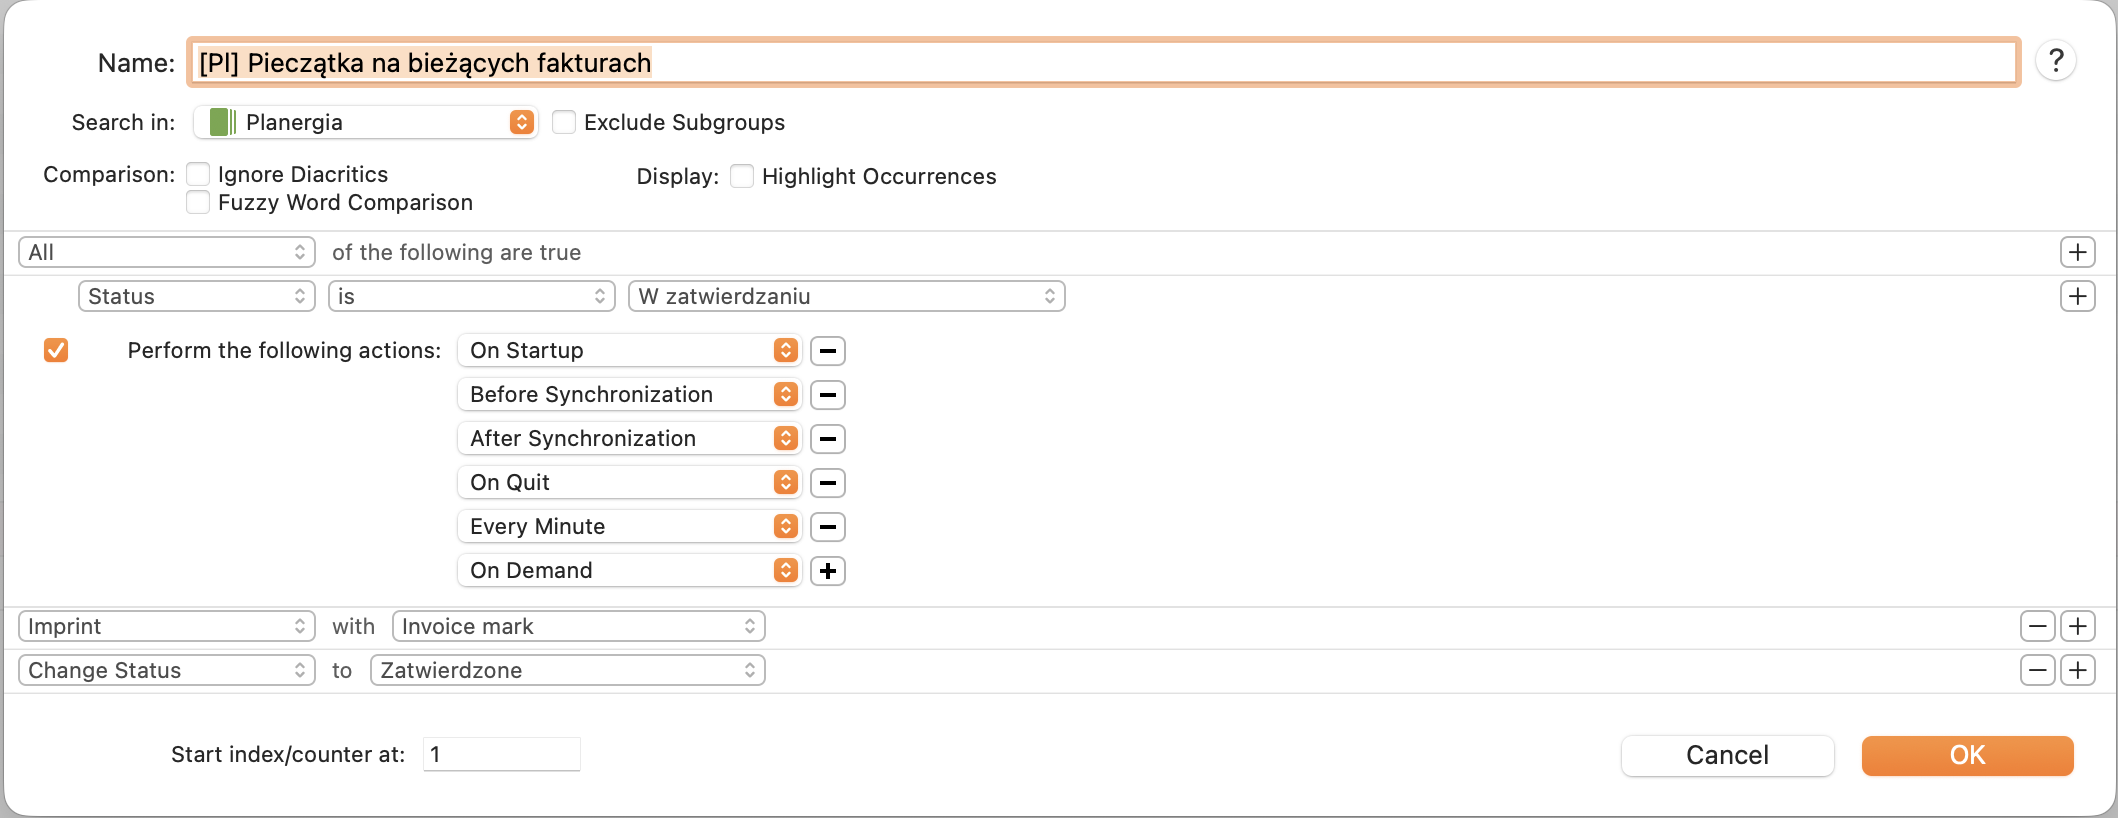The height and width of the screenshot is (818, 2118).
Task: Click the help question mark button
Action: [2056, 62]
